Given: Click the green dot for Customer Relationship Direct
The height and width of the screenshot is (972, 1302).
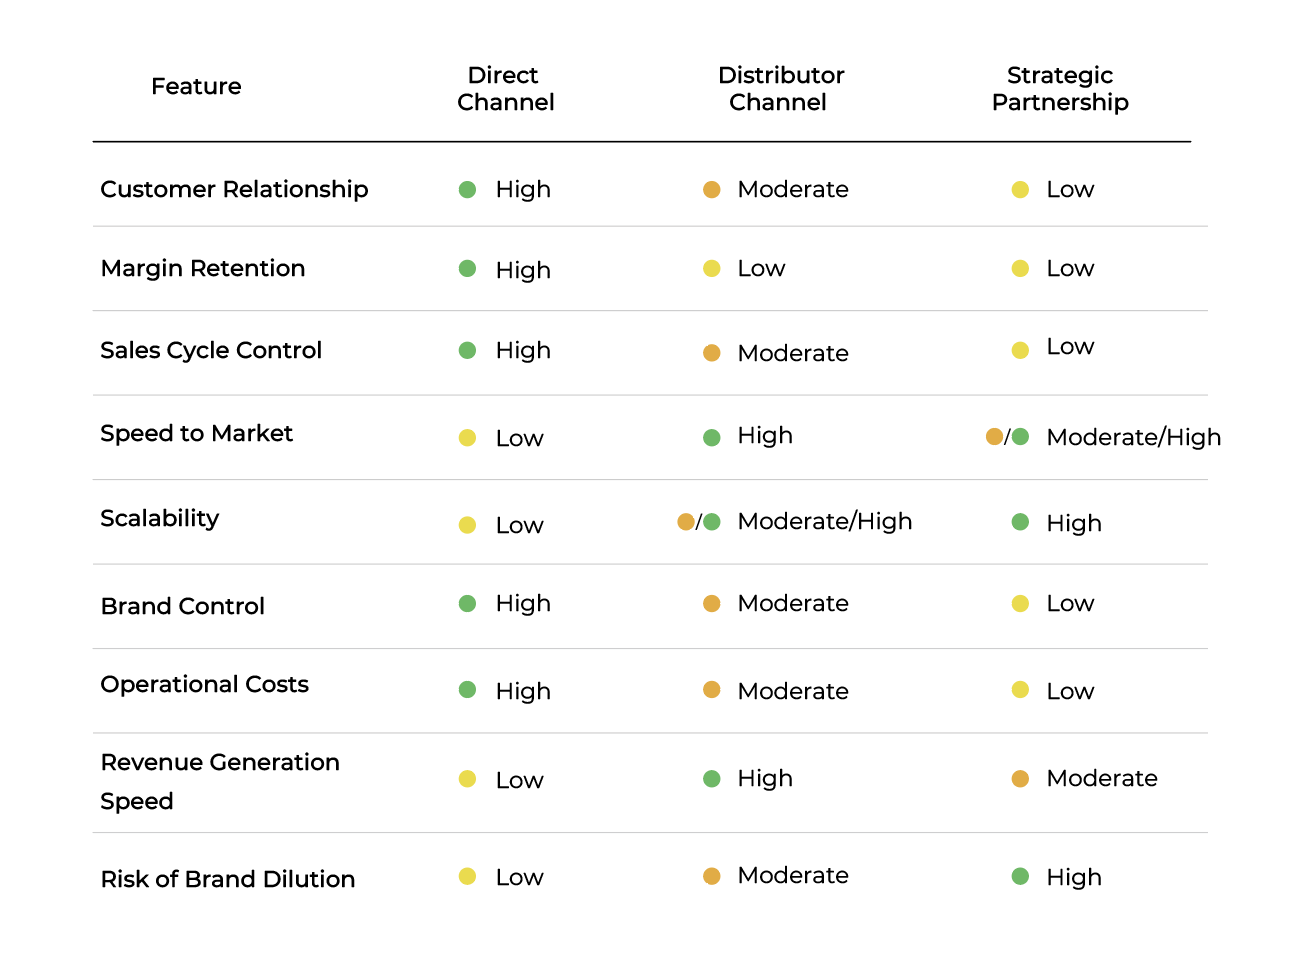Looking at the screenshot, I should [467, 189].
